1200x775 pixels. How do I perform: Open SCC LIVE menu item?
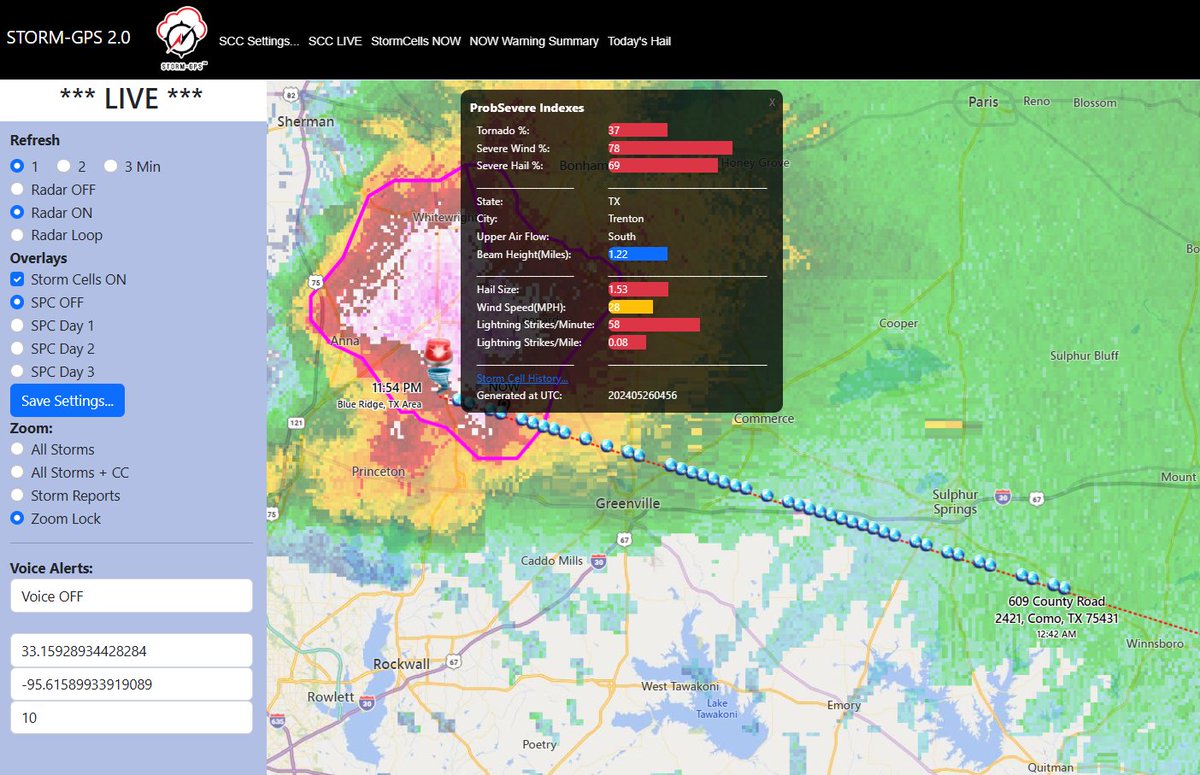[x=335, y=41]
